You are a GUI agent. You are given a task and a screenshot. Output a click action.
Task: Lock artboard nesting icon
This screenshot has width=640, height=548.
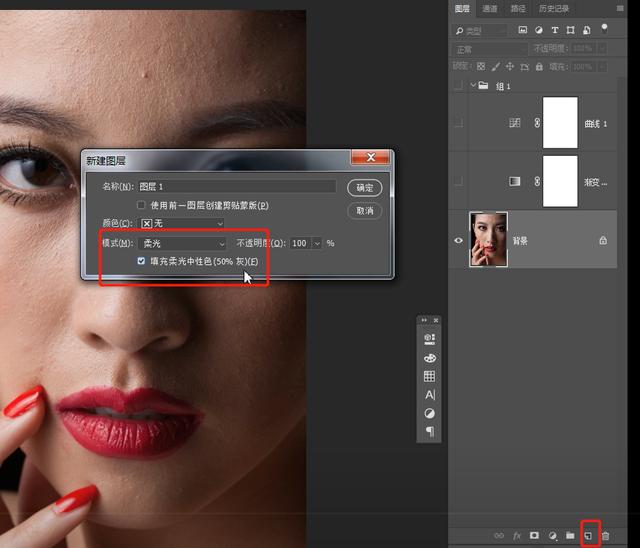click(x=524, y=66)
